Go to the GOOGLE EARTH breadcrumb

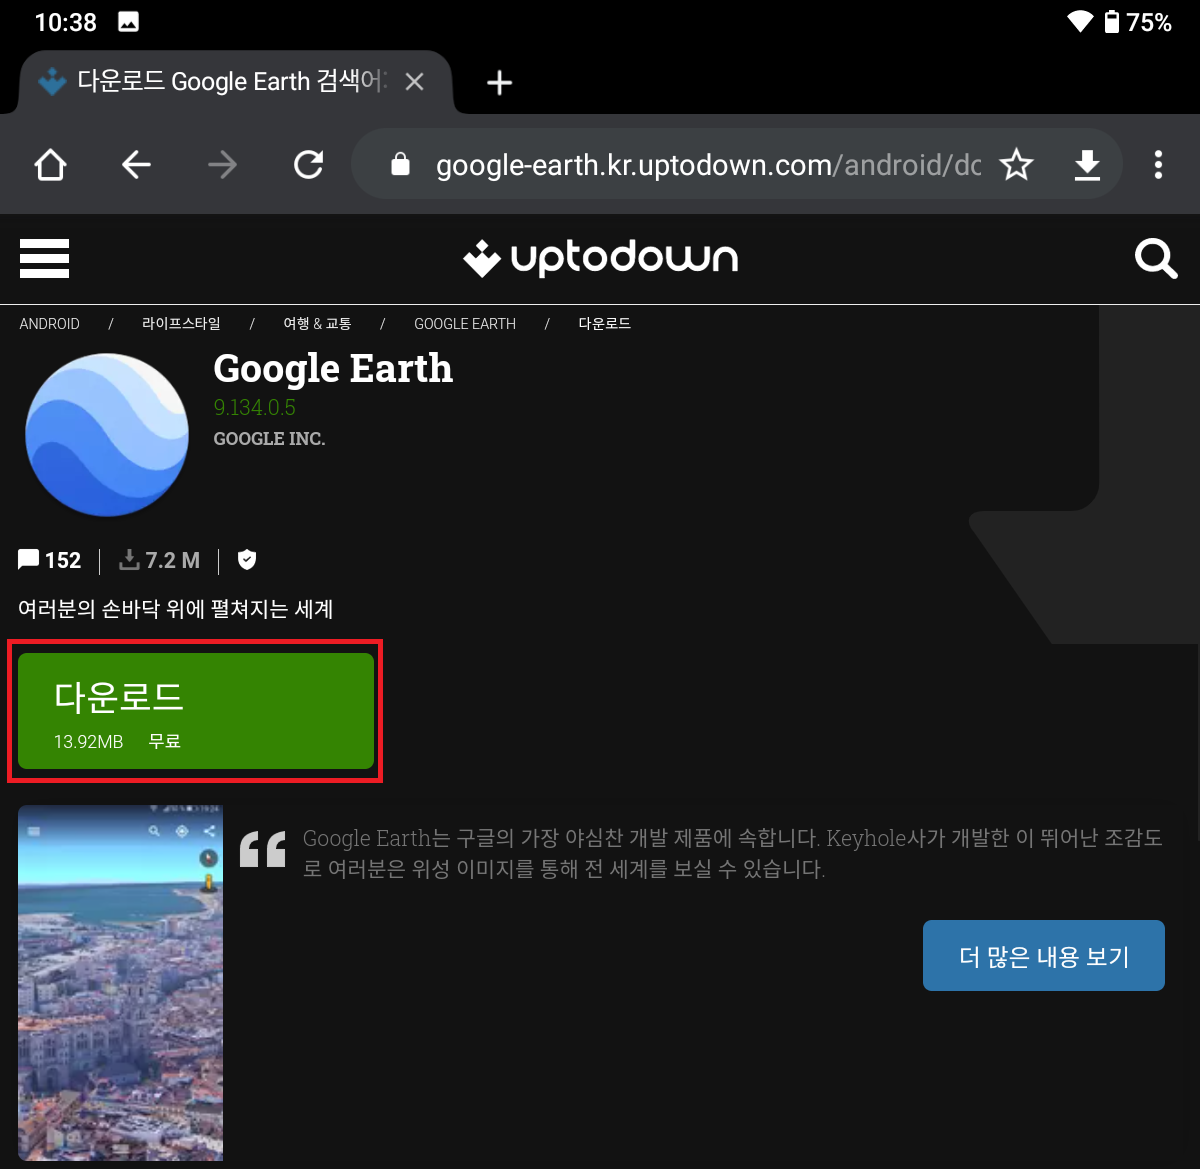point(465,324)
